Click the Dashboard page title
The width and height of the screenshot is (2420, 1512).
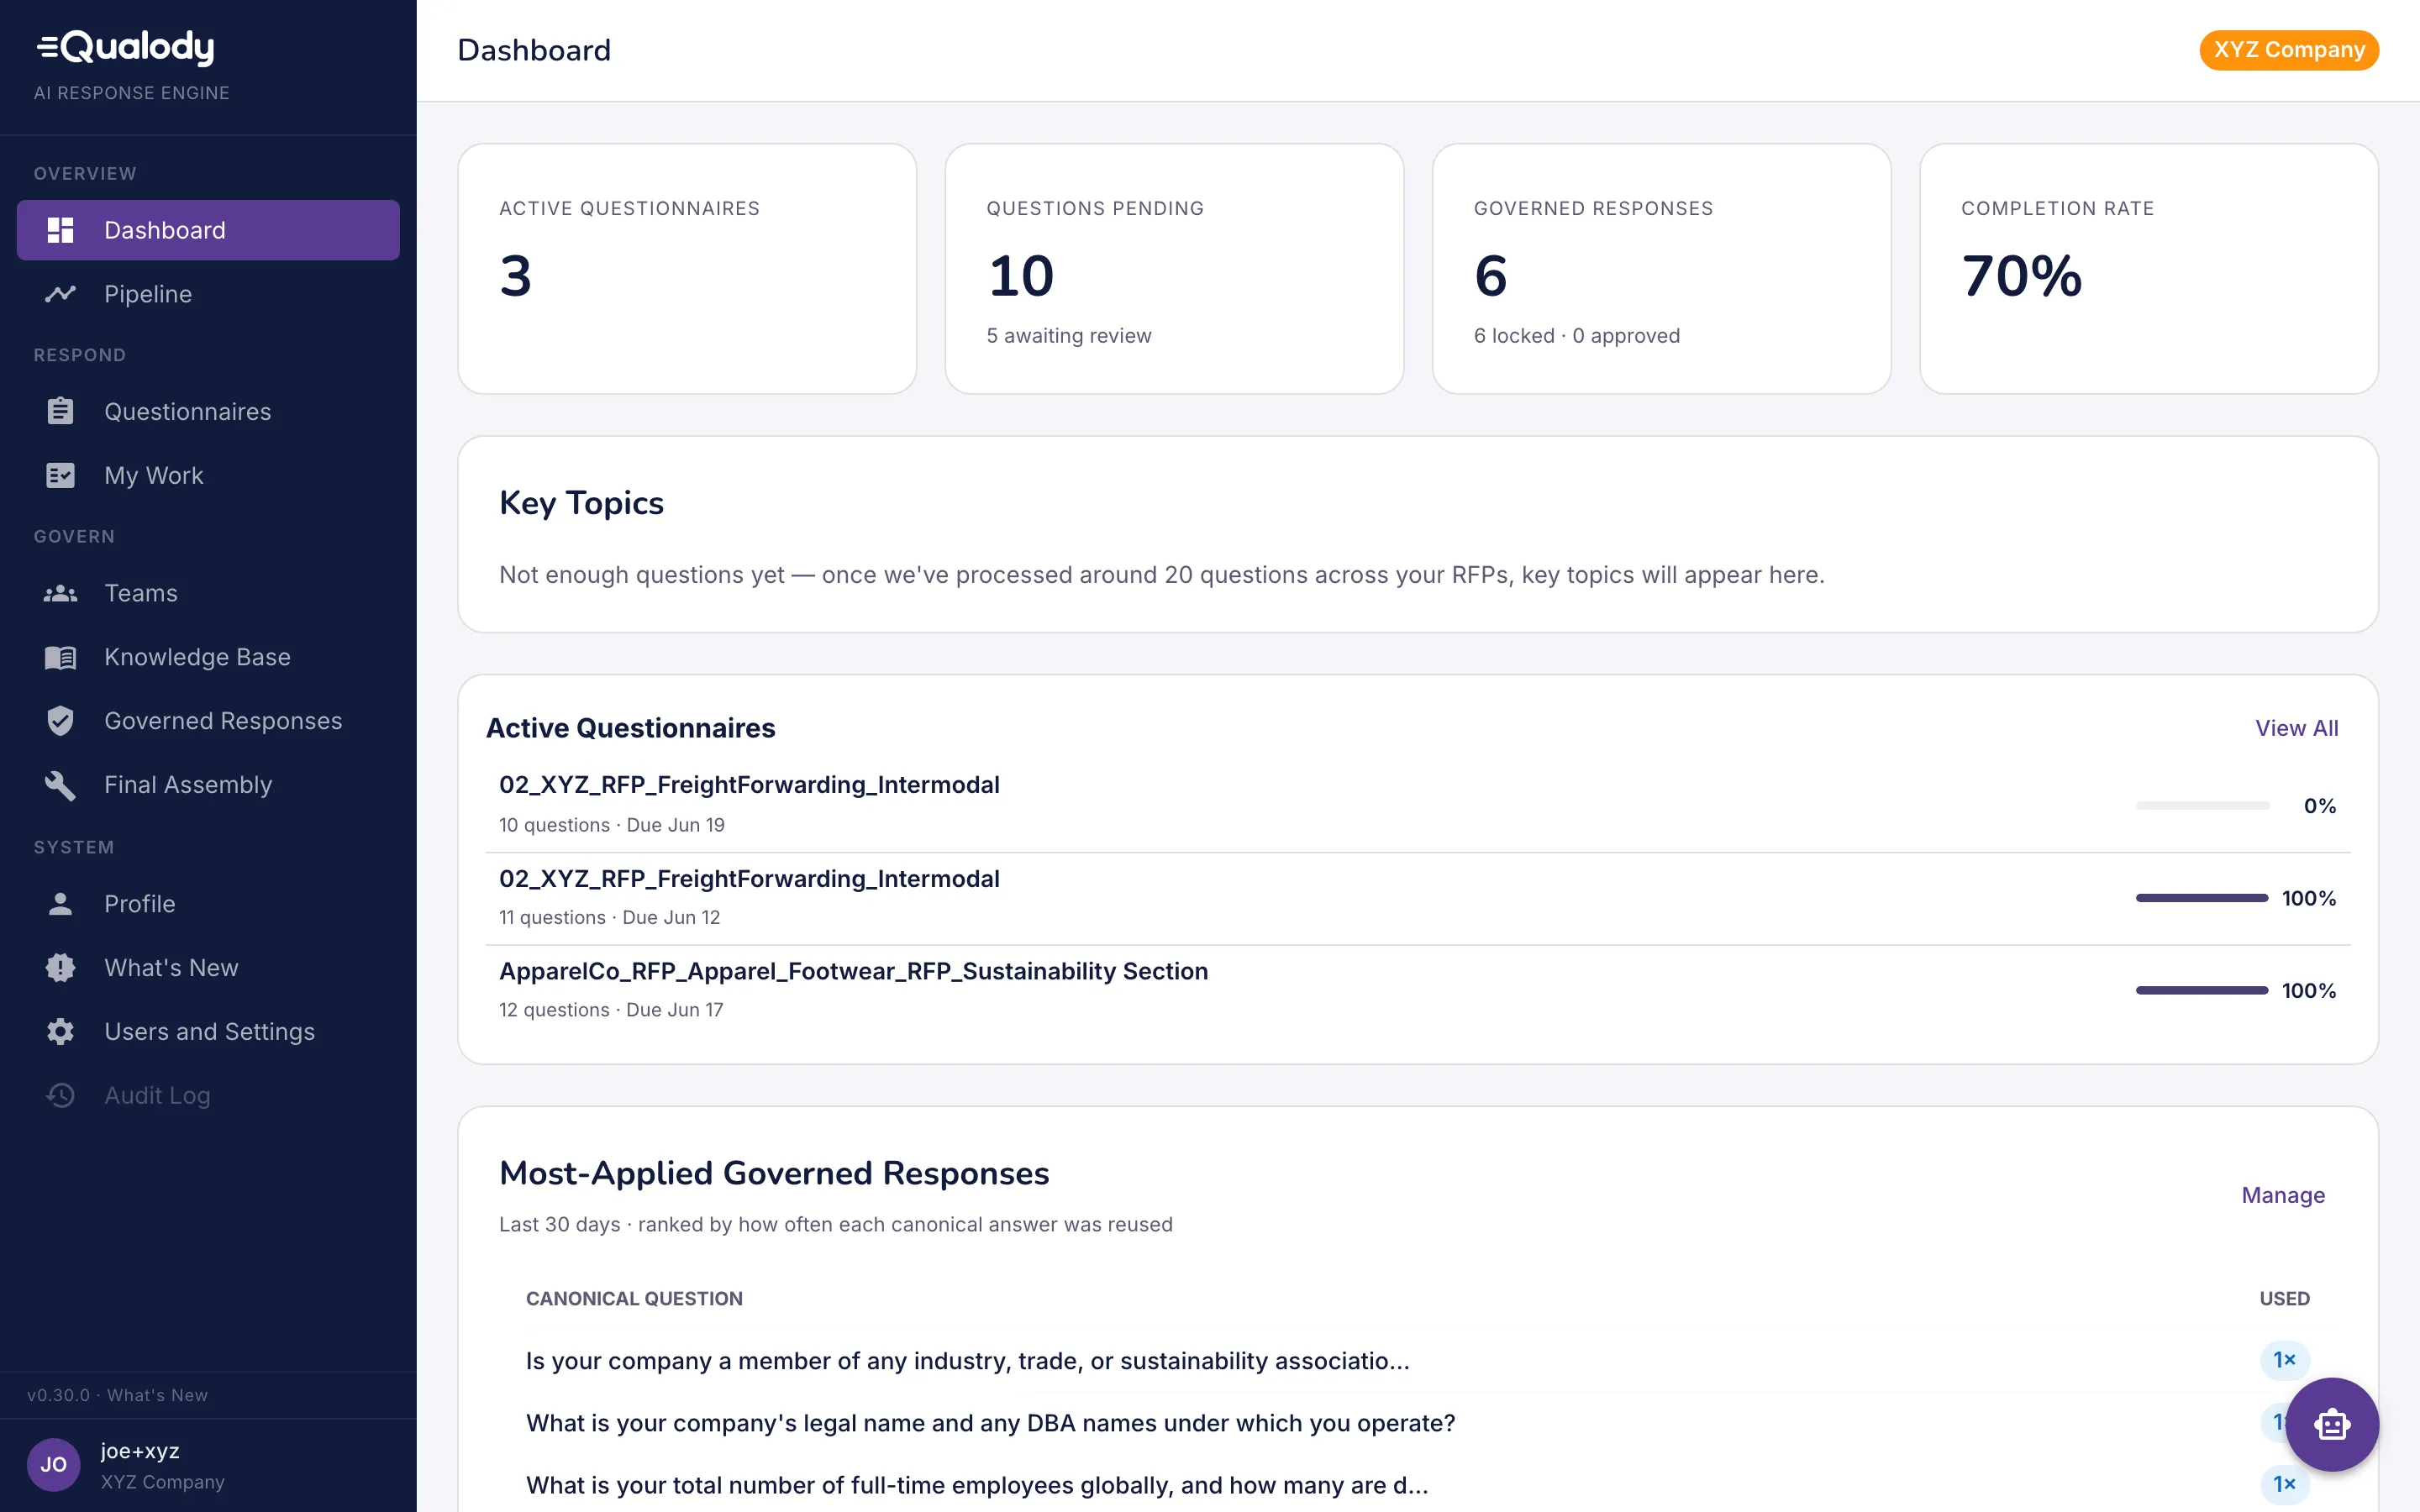click(534, 50)
